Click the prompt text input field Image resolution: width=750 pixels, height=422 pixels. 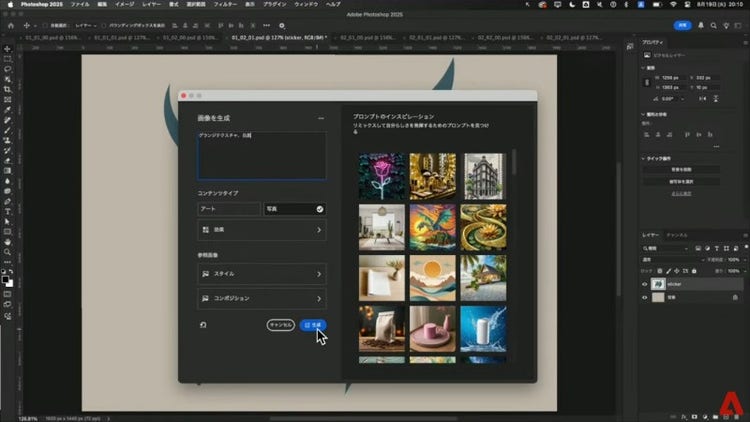pyautogui.click(x=262, y=156)
